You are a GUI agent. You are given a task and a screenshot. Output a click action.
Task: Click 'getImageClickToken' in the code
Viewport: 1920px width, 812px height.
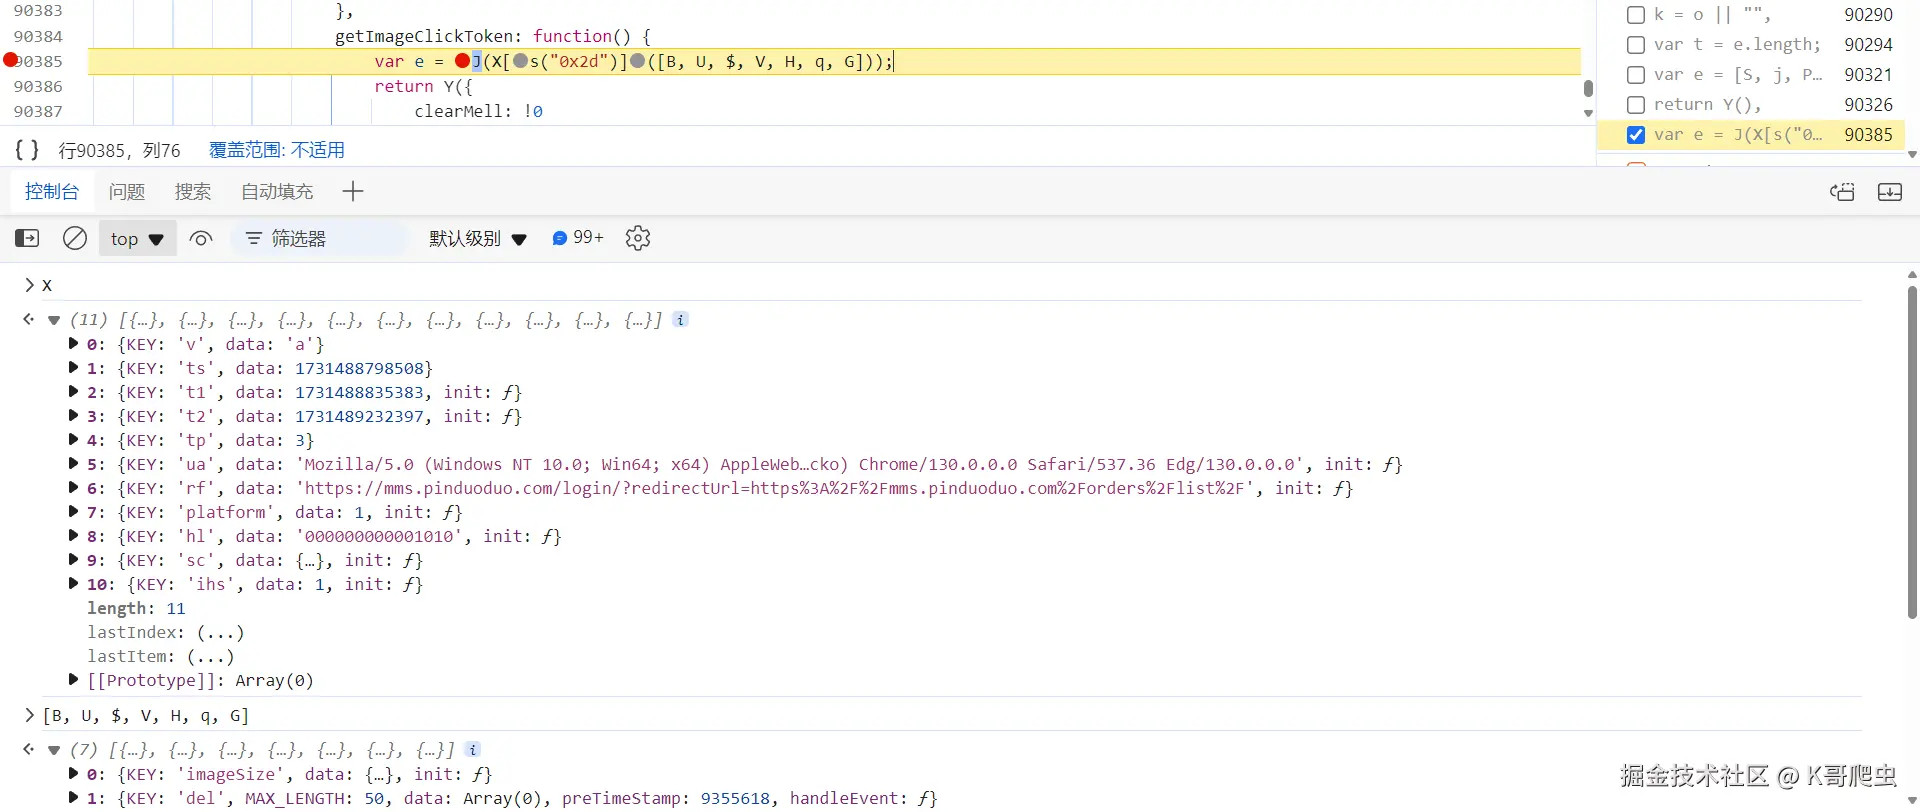coord(423,36)
